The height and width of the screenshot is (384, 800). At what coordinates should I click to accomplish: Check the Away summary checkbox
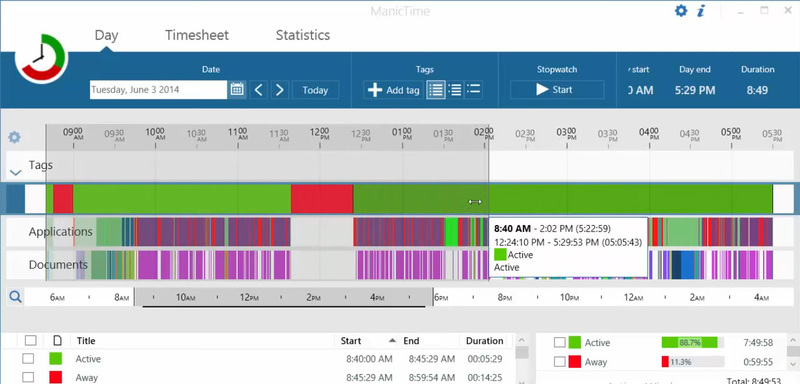(x=560, y=362)
